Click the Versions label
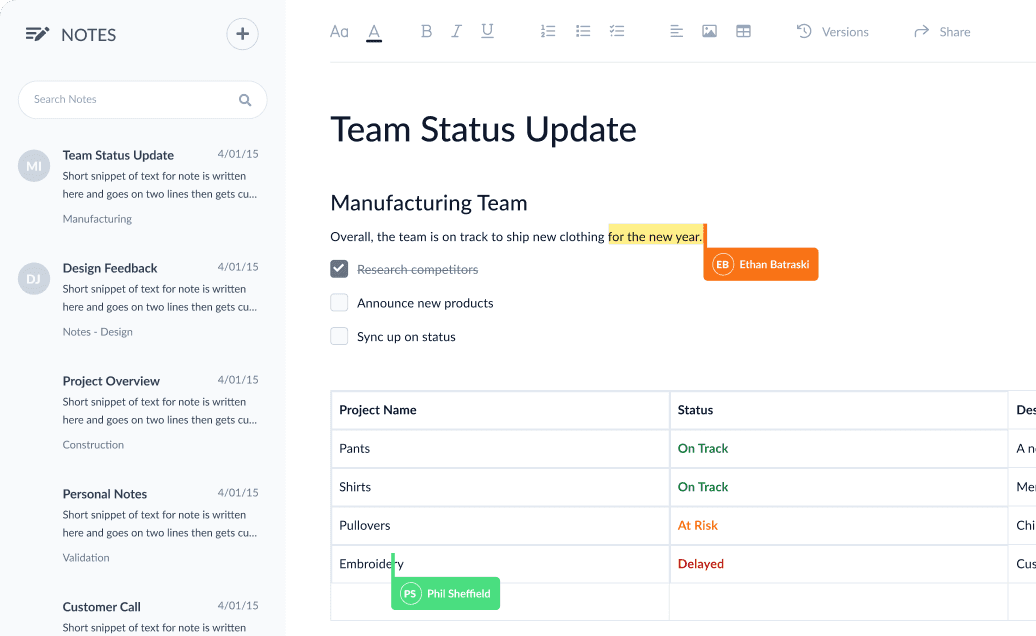The width and height of the screenshot is (1036, 636). click(x=845, y=32)
